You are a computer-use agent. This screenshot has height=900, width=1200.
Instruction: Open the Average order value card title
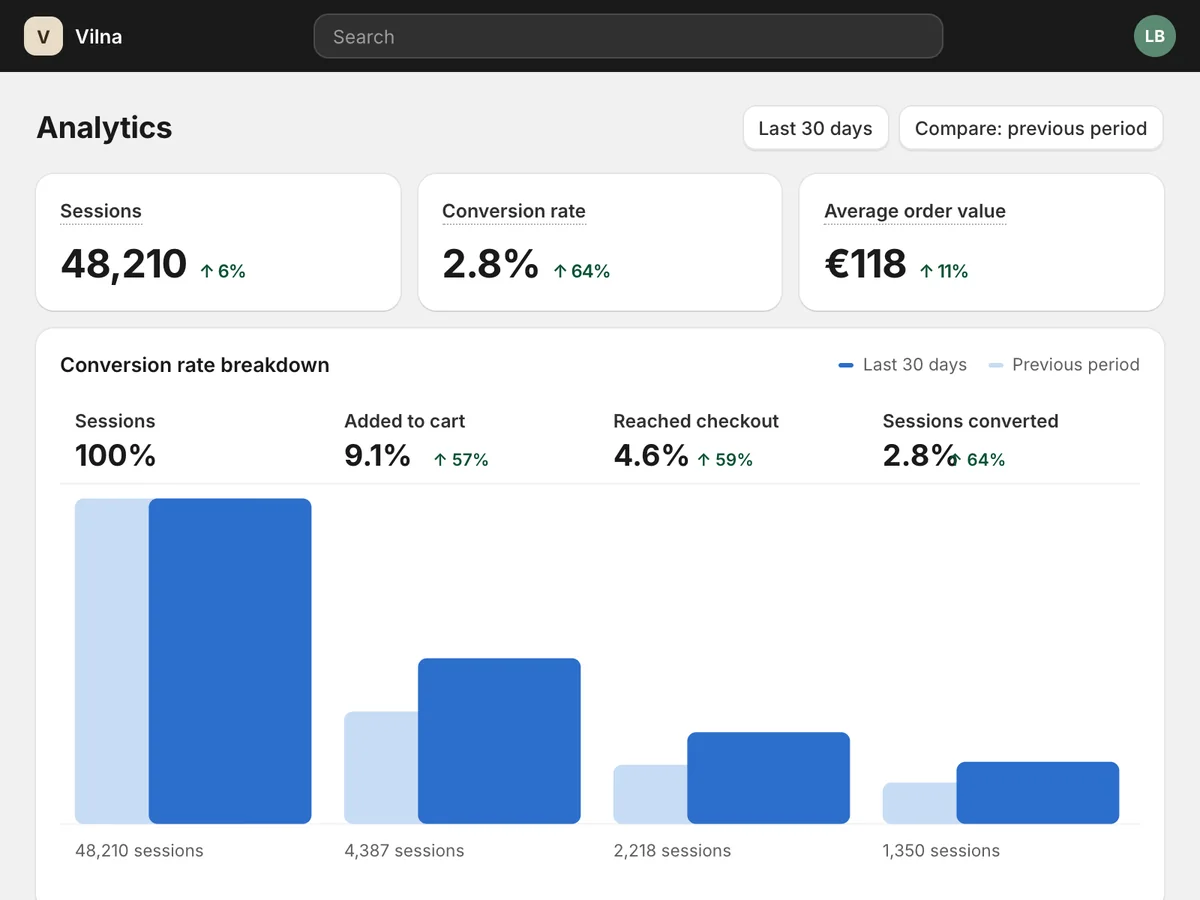(x=915, y=211)
